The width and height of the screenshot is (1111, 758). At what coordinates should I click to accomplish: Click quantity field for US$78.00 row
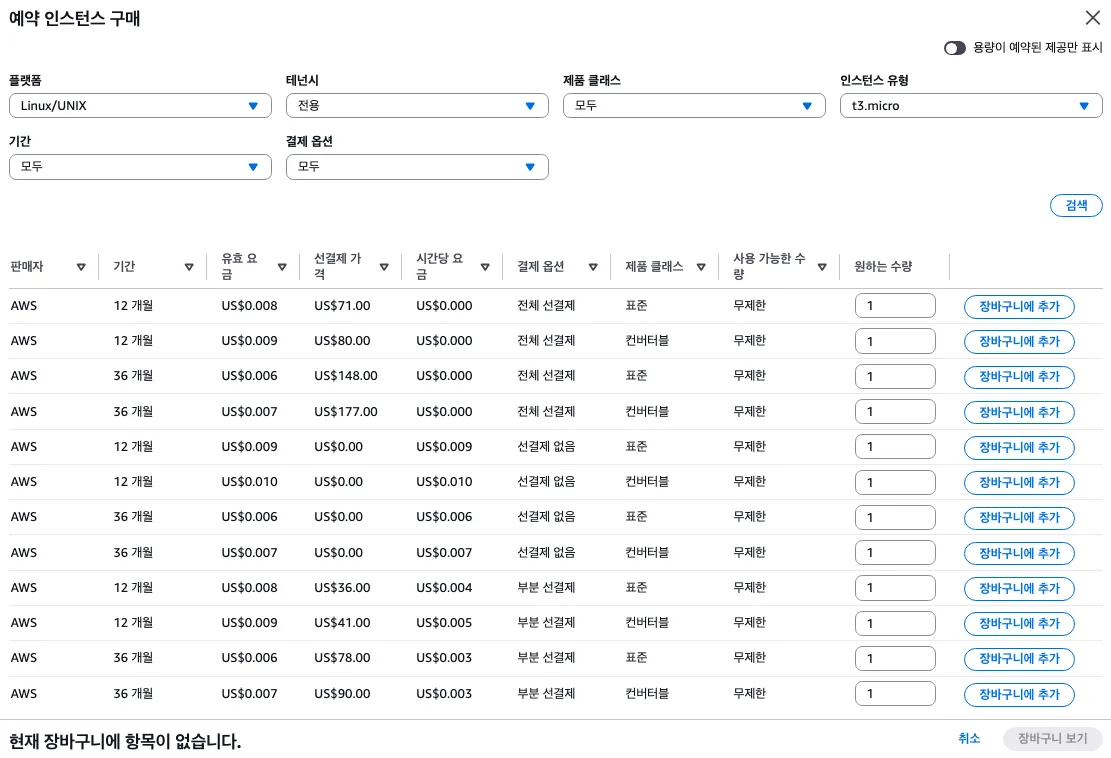[x=895, y=659]
